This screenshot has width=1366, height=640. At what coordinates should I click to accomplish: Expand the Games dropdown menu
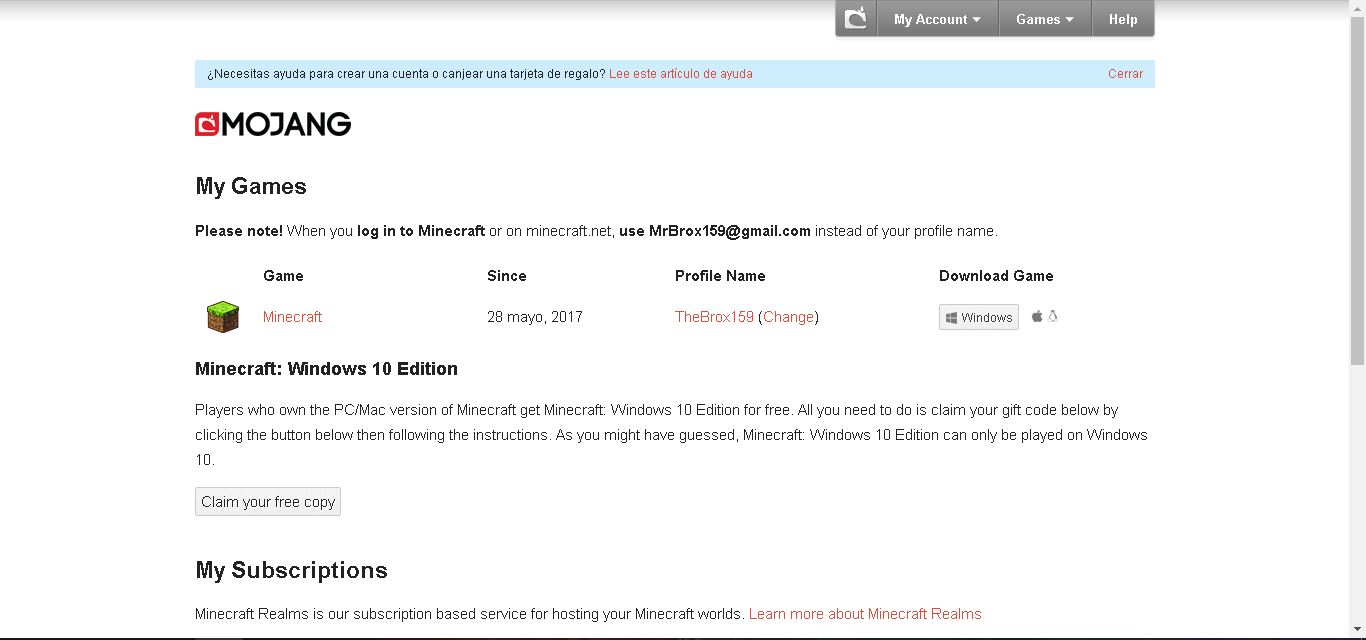tap(1045, 19)
